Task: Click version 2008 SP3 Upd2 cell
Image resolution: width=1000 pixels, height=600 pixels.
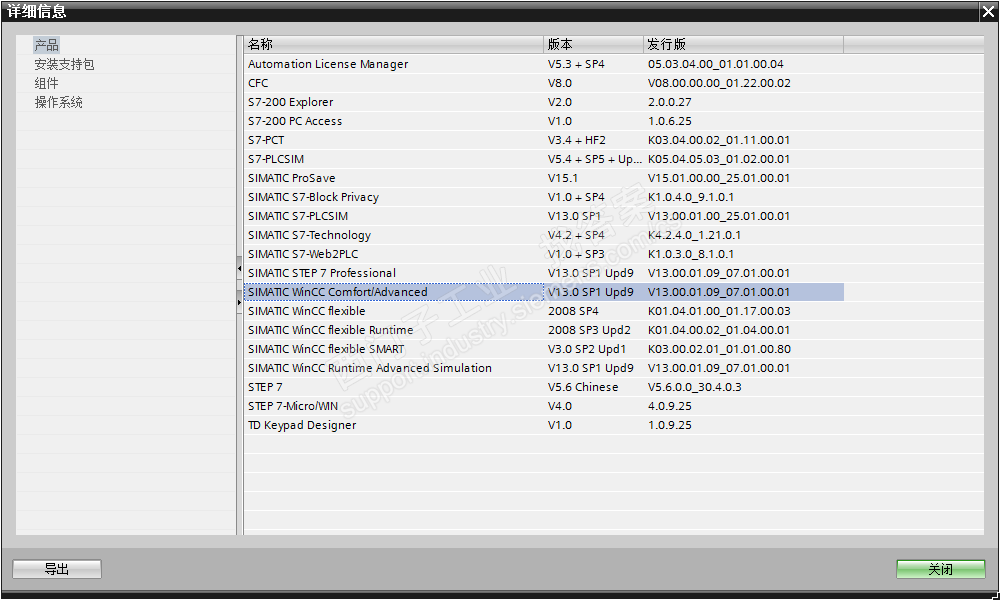Action: pyautogui.click(x=594, y=330)
